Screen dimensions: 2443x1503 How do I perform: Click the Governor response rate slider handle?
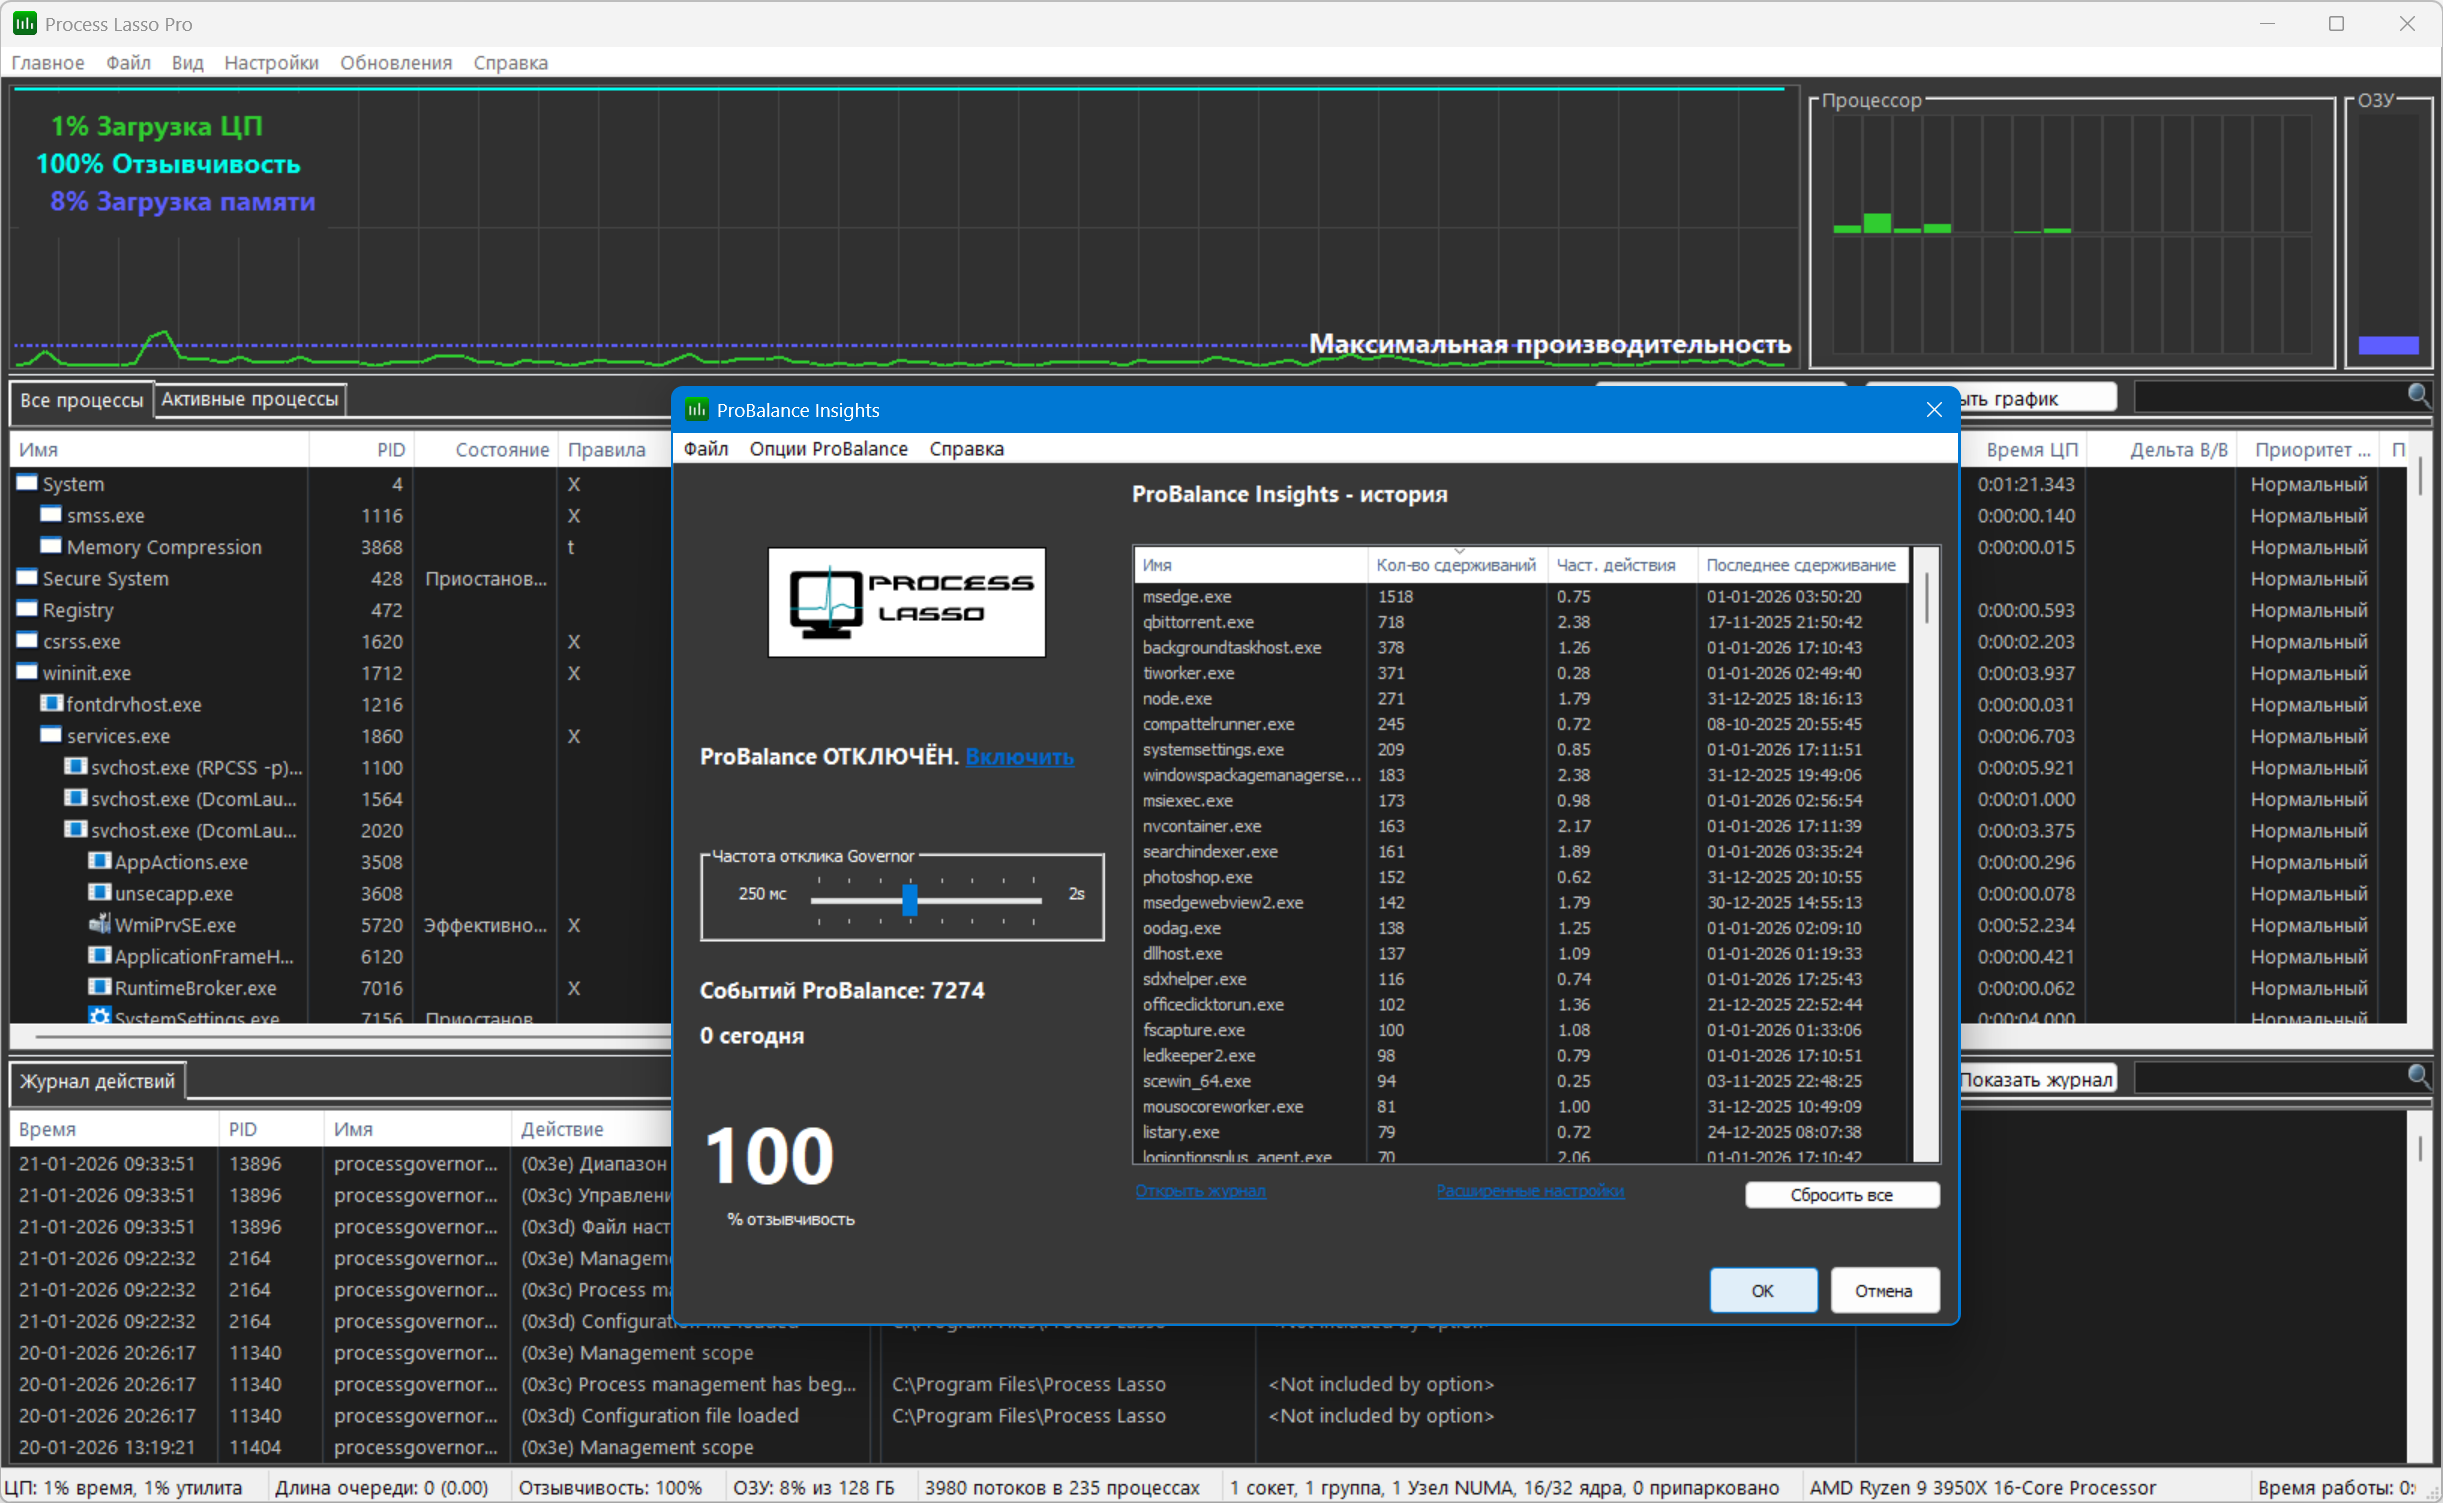909,899
